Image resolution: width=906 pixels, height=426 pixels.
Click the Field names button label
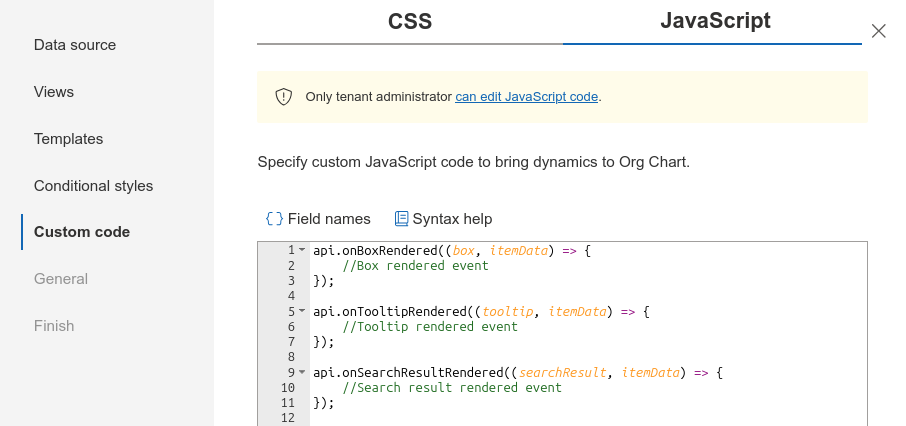(x=329, y=219)
